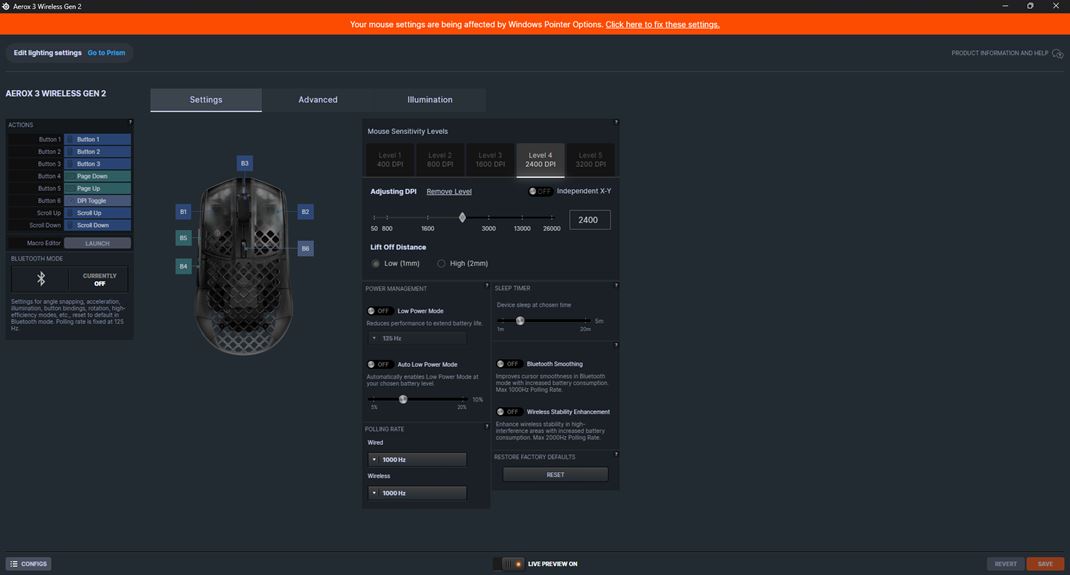This screenshot has height=575, width=1070.
Task: Click Go to Prism link
Action: 106,53
